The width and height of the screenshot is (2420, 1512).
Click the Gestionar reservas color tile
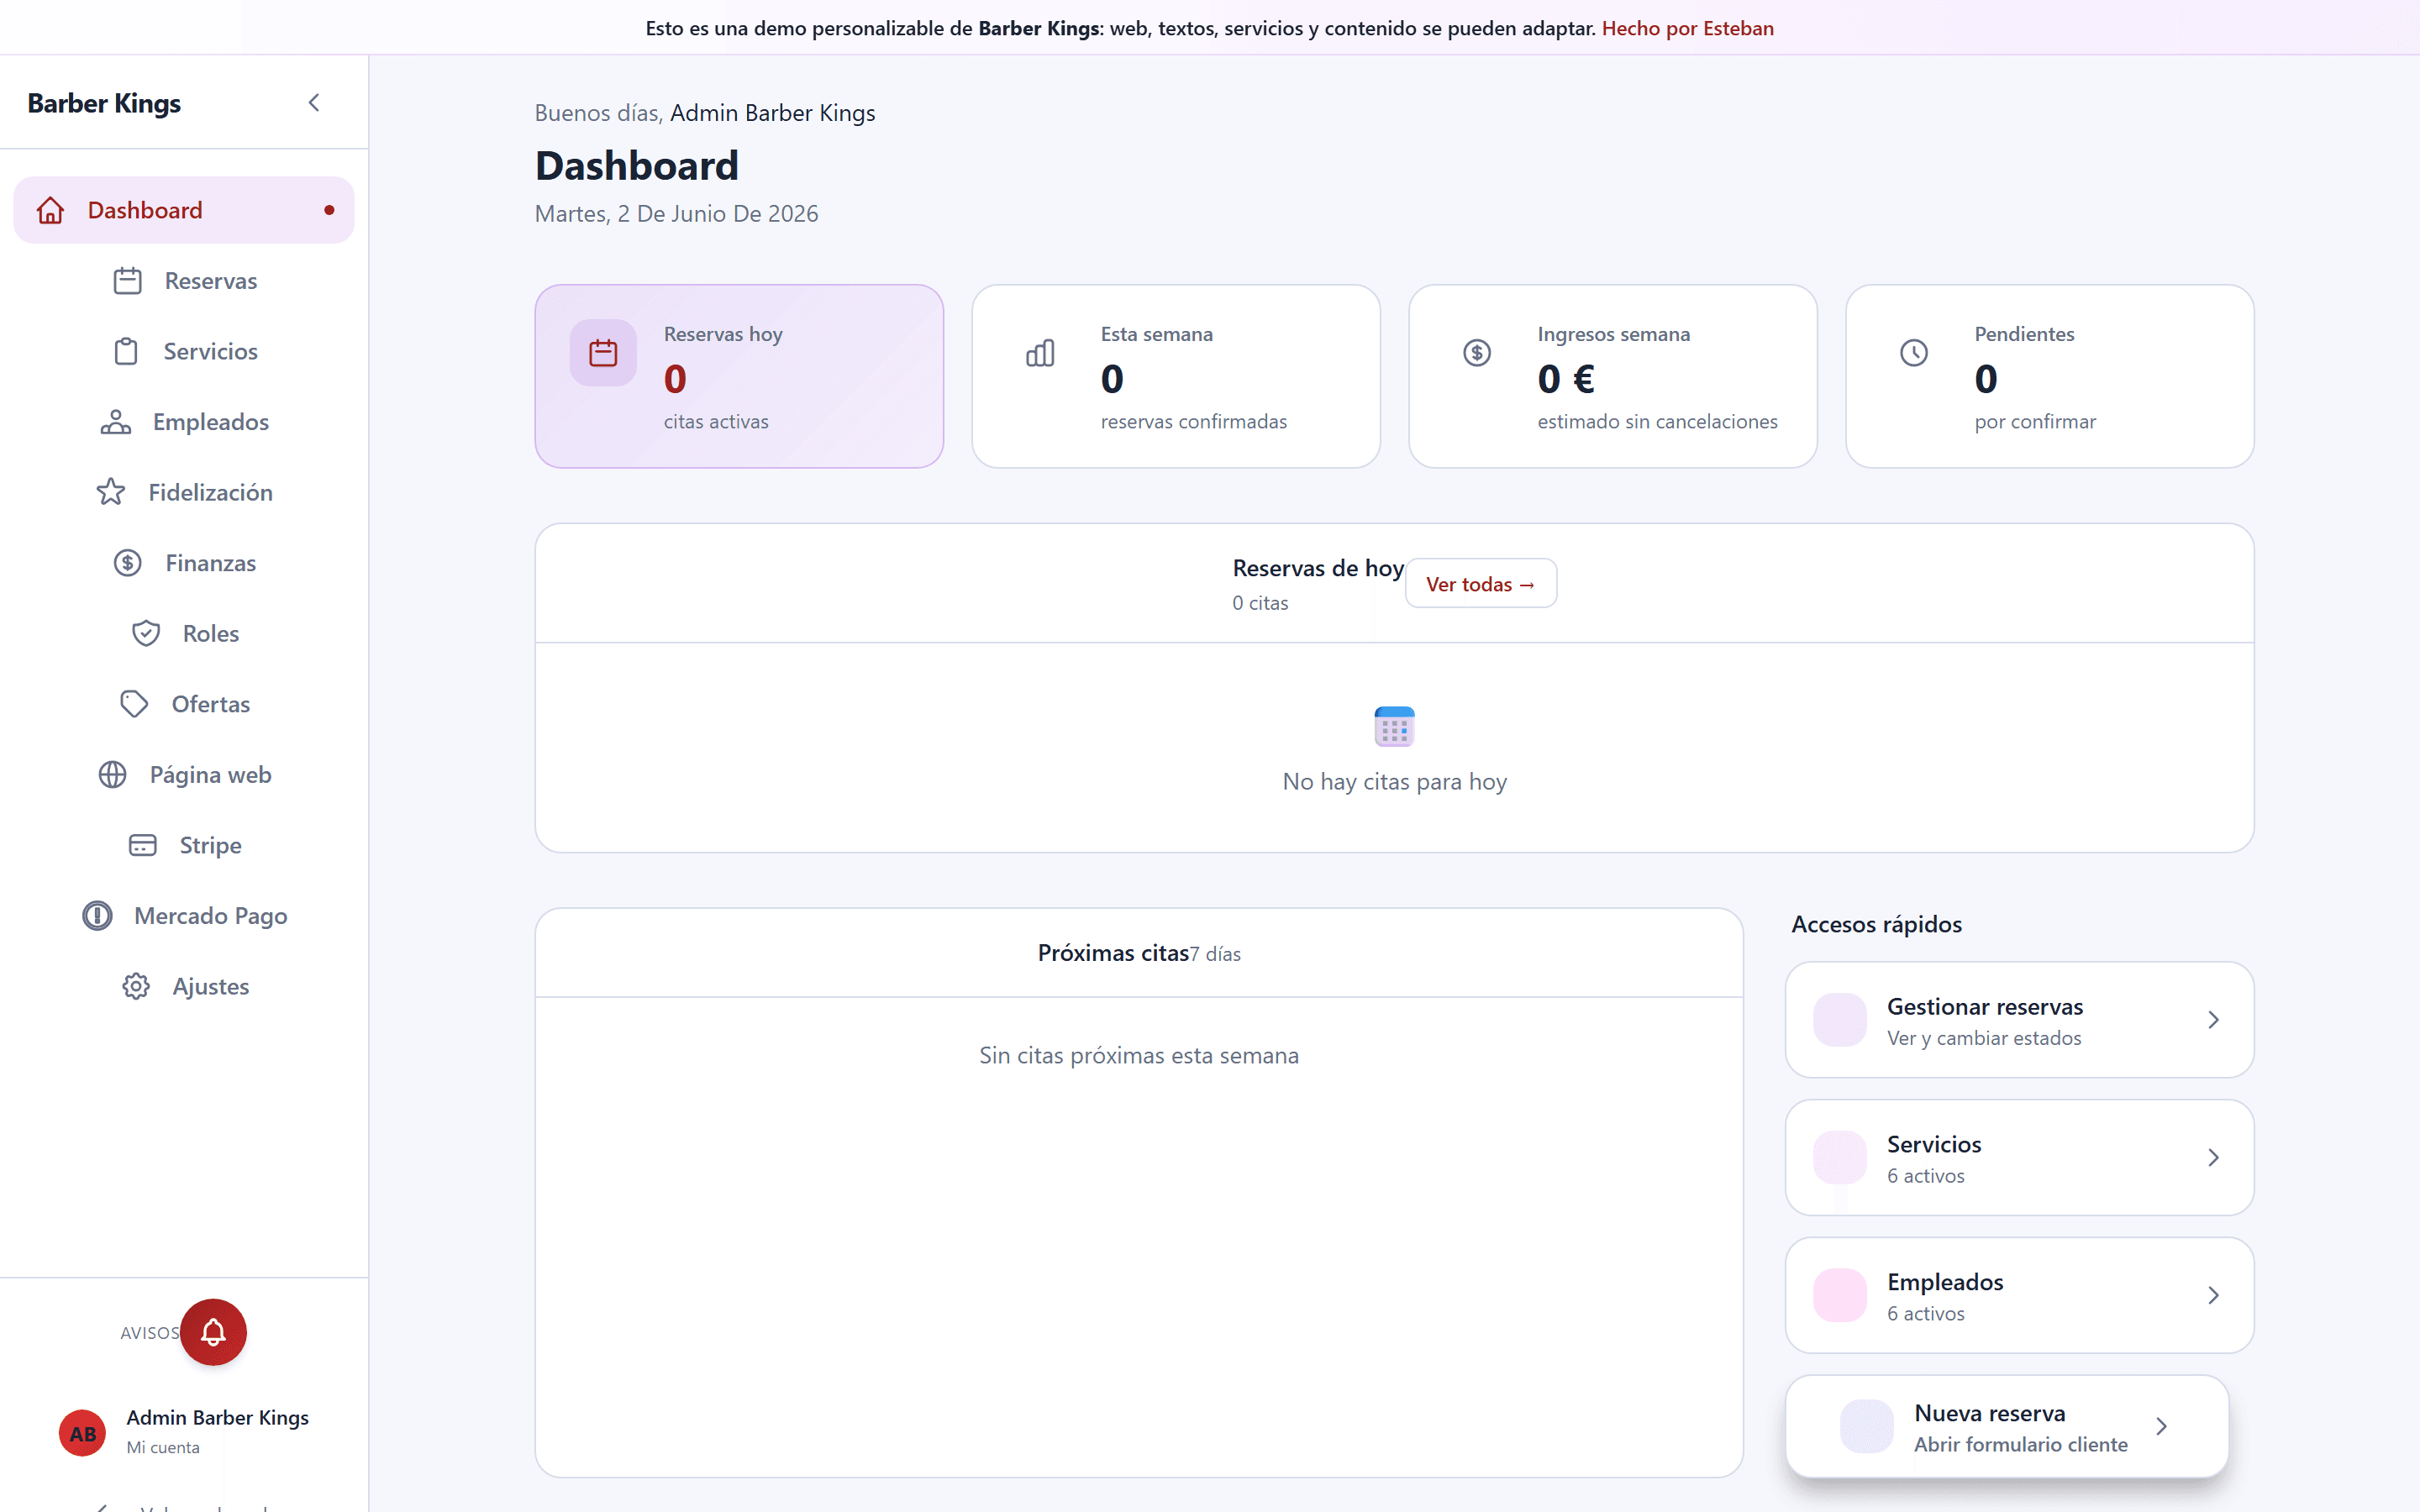[x=1840, y=1020]
